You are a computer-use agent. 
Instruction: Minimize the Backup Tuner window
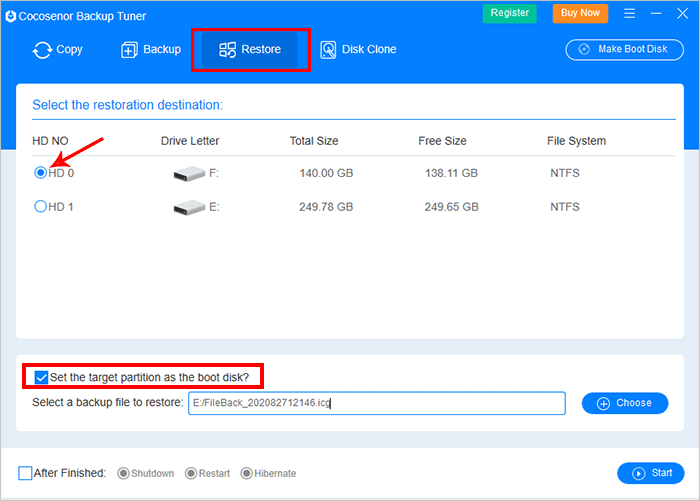(656, 13)
